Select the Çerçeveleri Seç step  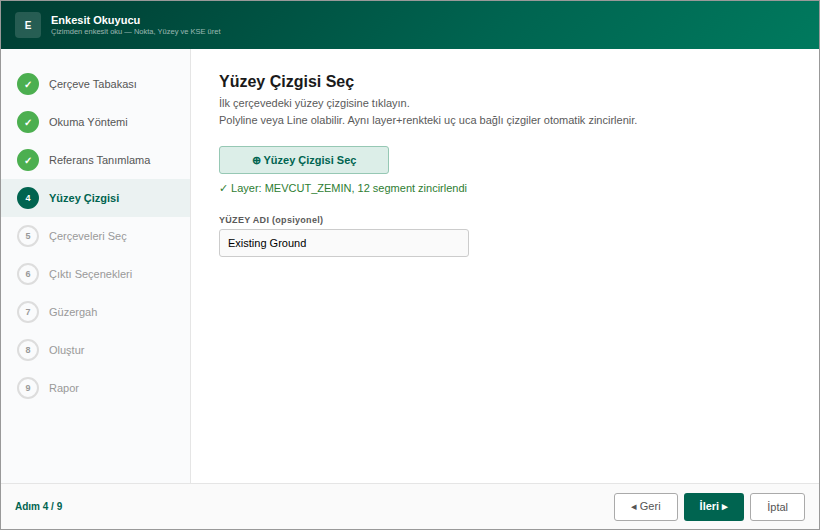(x=96, y=236)
